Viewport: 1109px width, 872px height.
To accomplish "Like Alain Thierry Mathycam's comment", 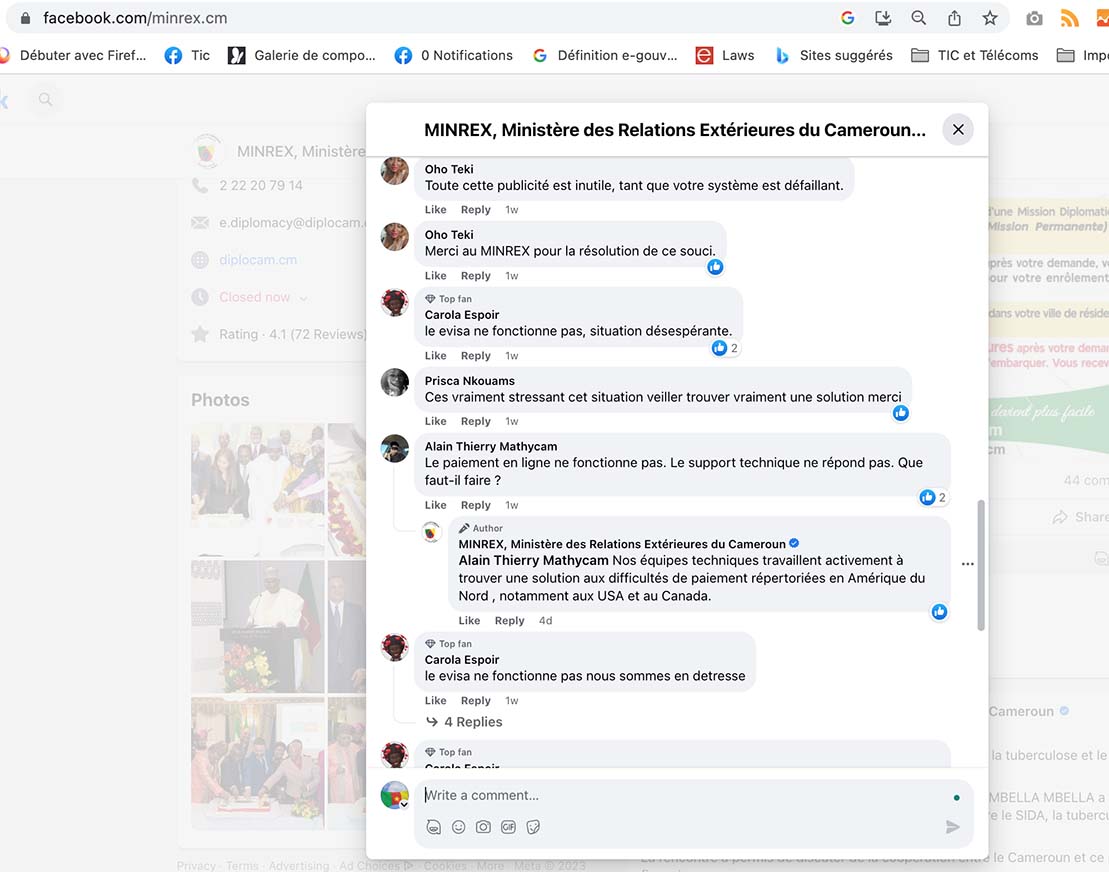I will click(x=435, y=505).
